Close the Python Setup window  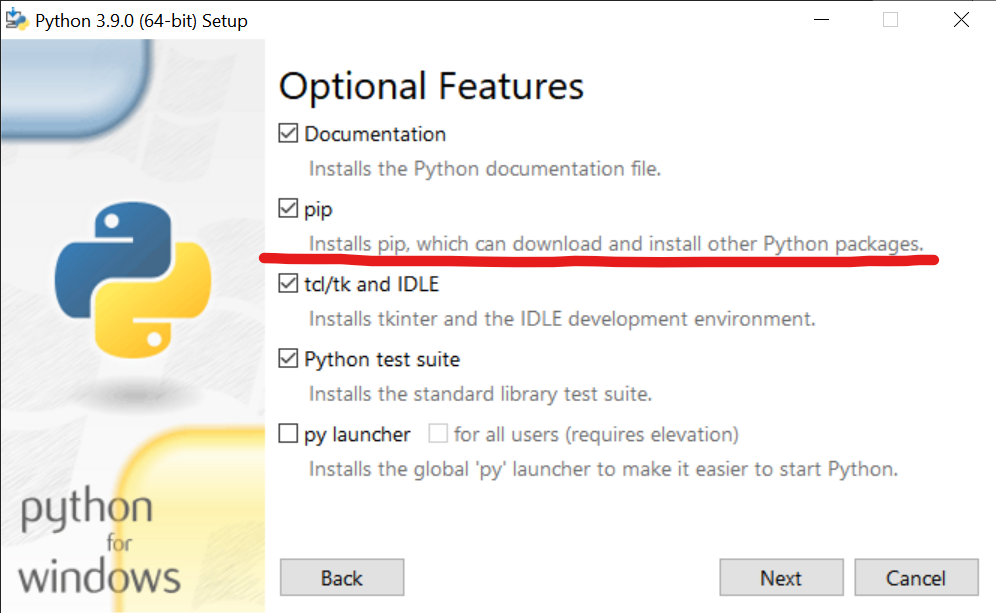(x=961, y=20)
